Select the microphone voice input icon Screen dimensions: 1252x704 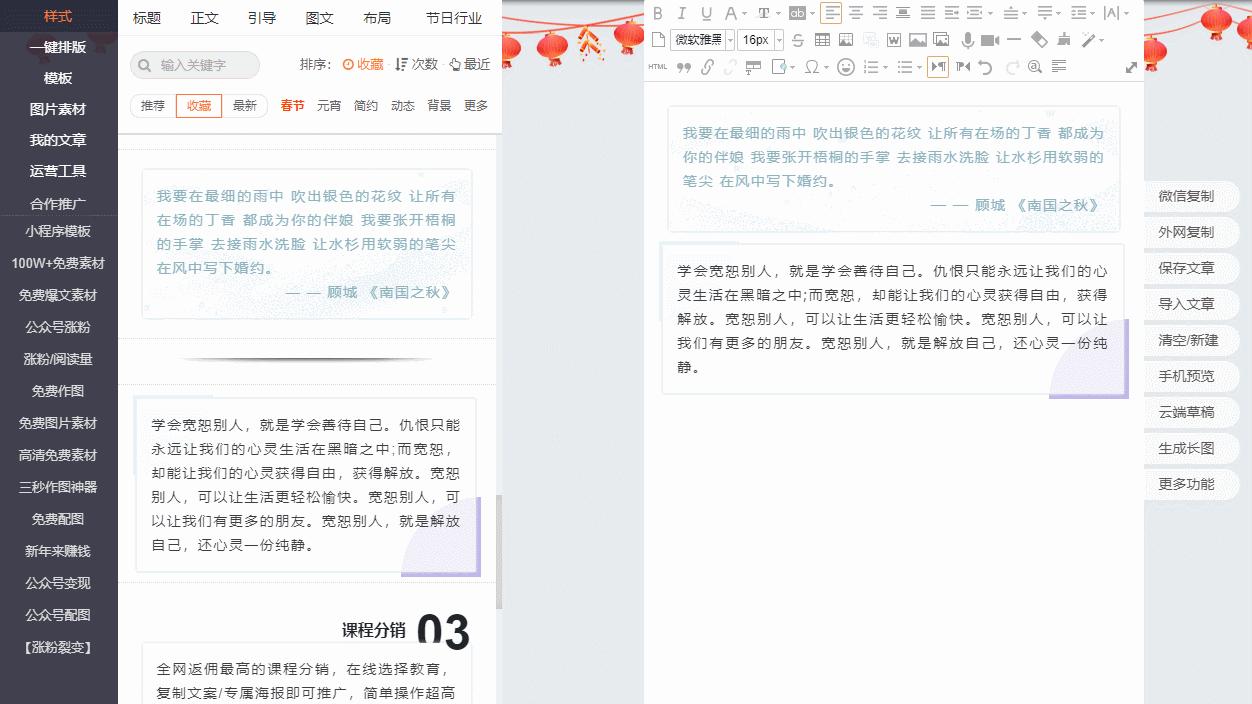pyautogui.click(x=969, y=40)
